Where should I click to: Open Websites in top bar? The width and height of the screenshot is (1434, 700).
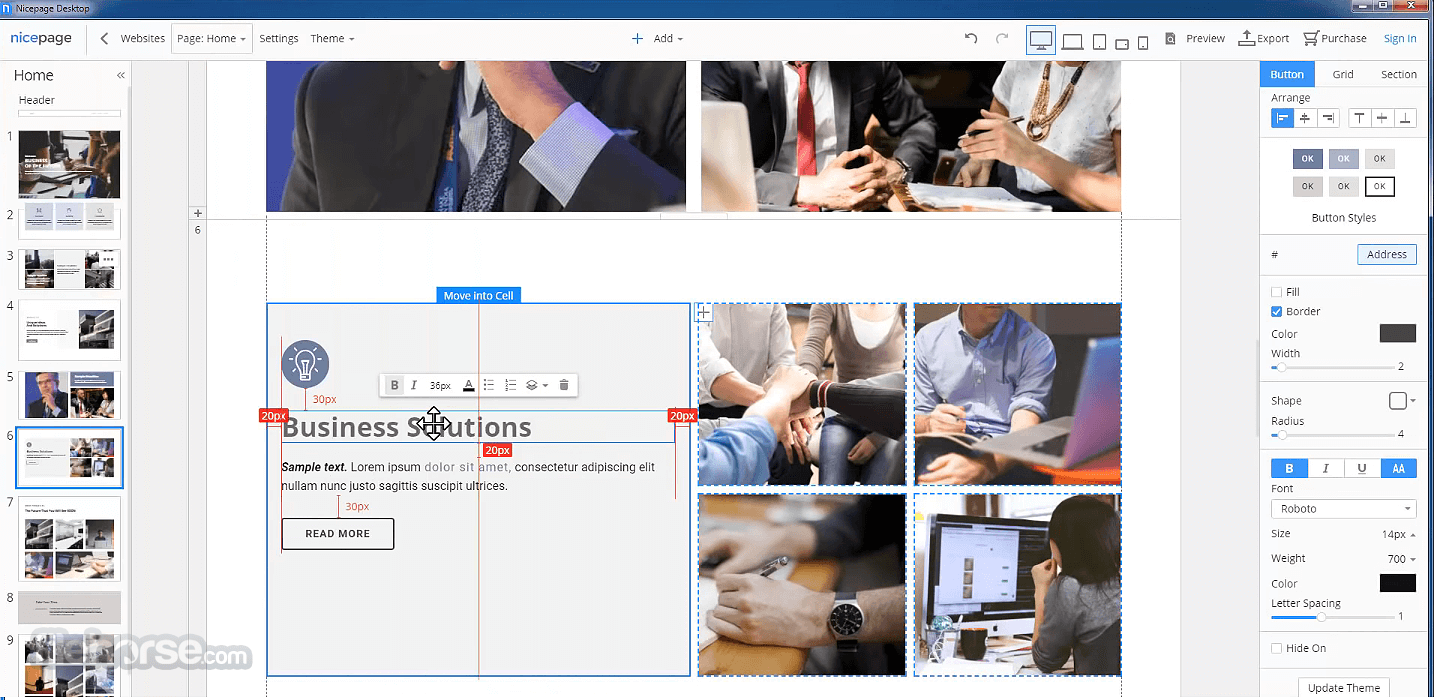click(x=143, y=39)
